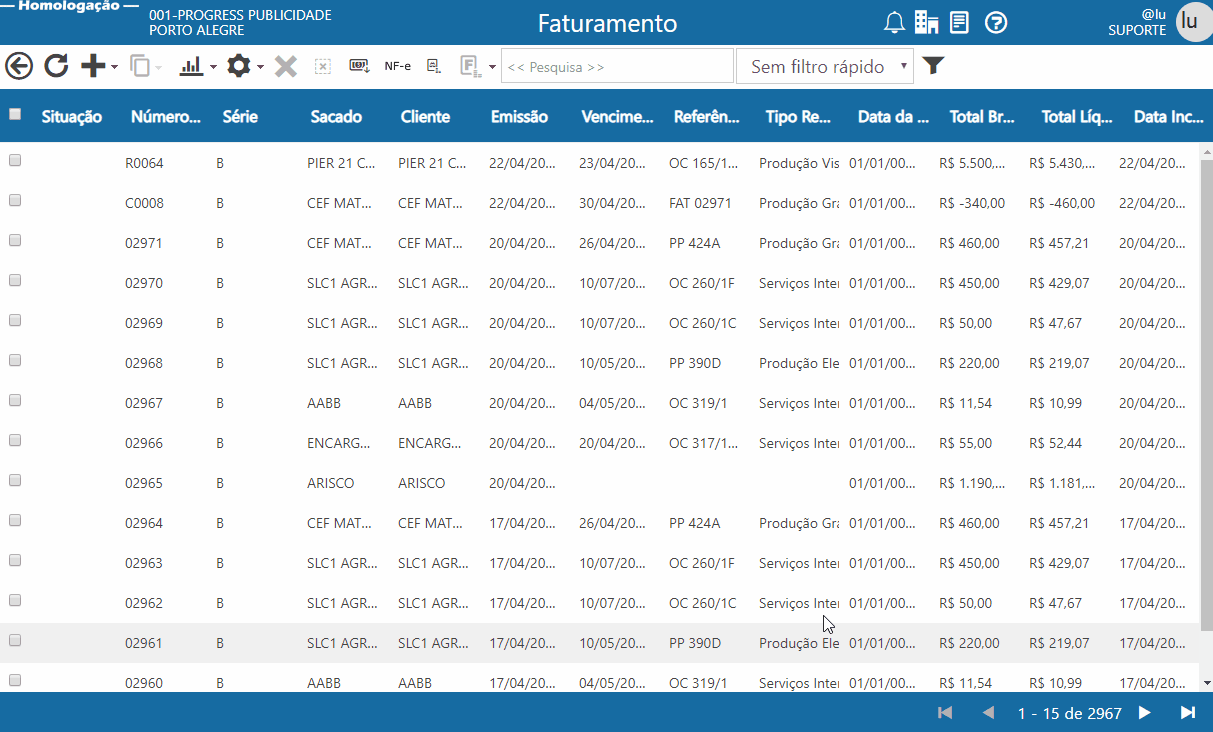Refresh the invoice list
The image size is (1213, 732).
(56, 66)
